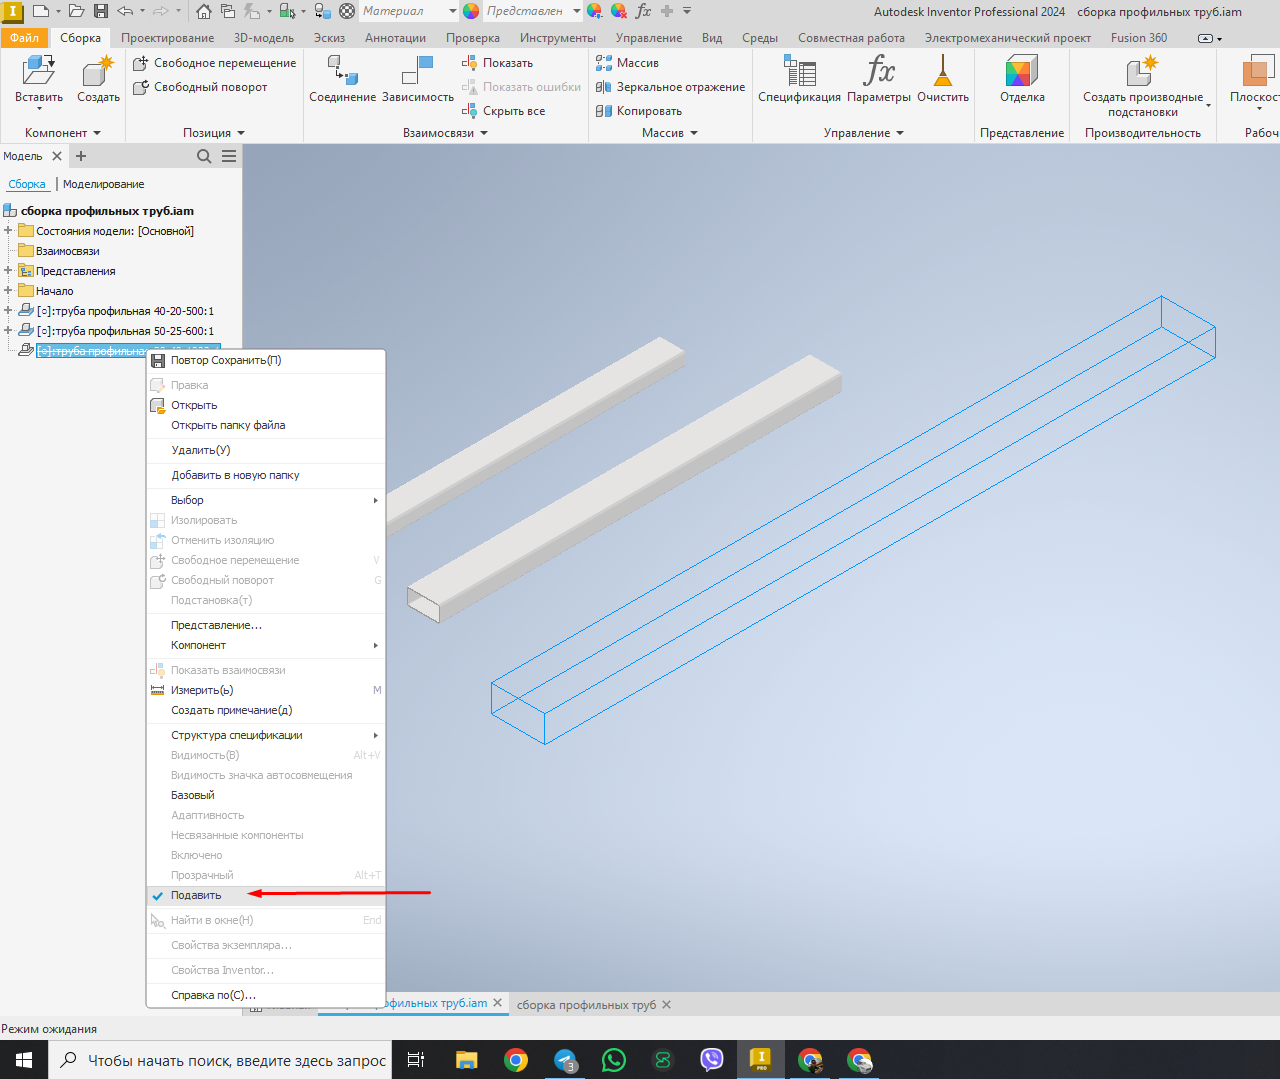This screenshot has height=1079, width=1280.
Task: Switch to the Аннотации ribbon tab
Action: point(395,38)
